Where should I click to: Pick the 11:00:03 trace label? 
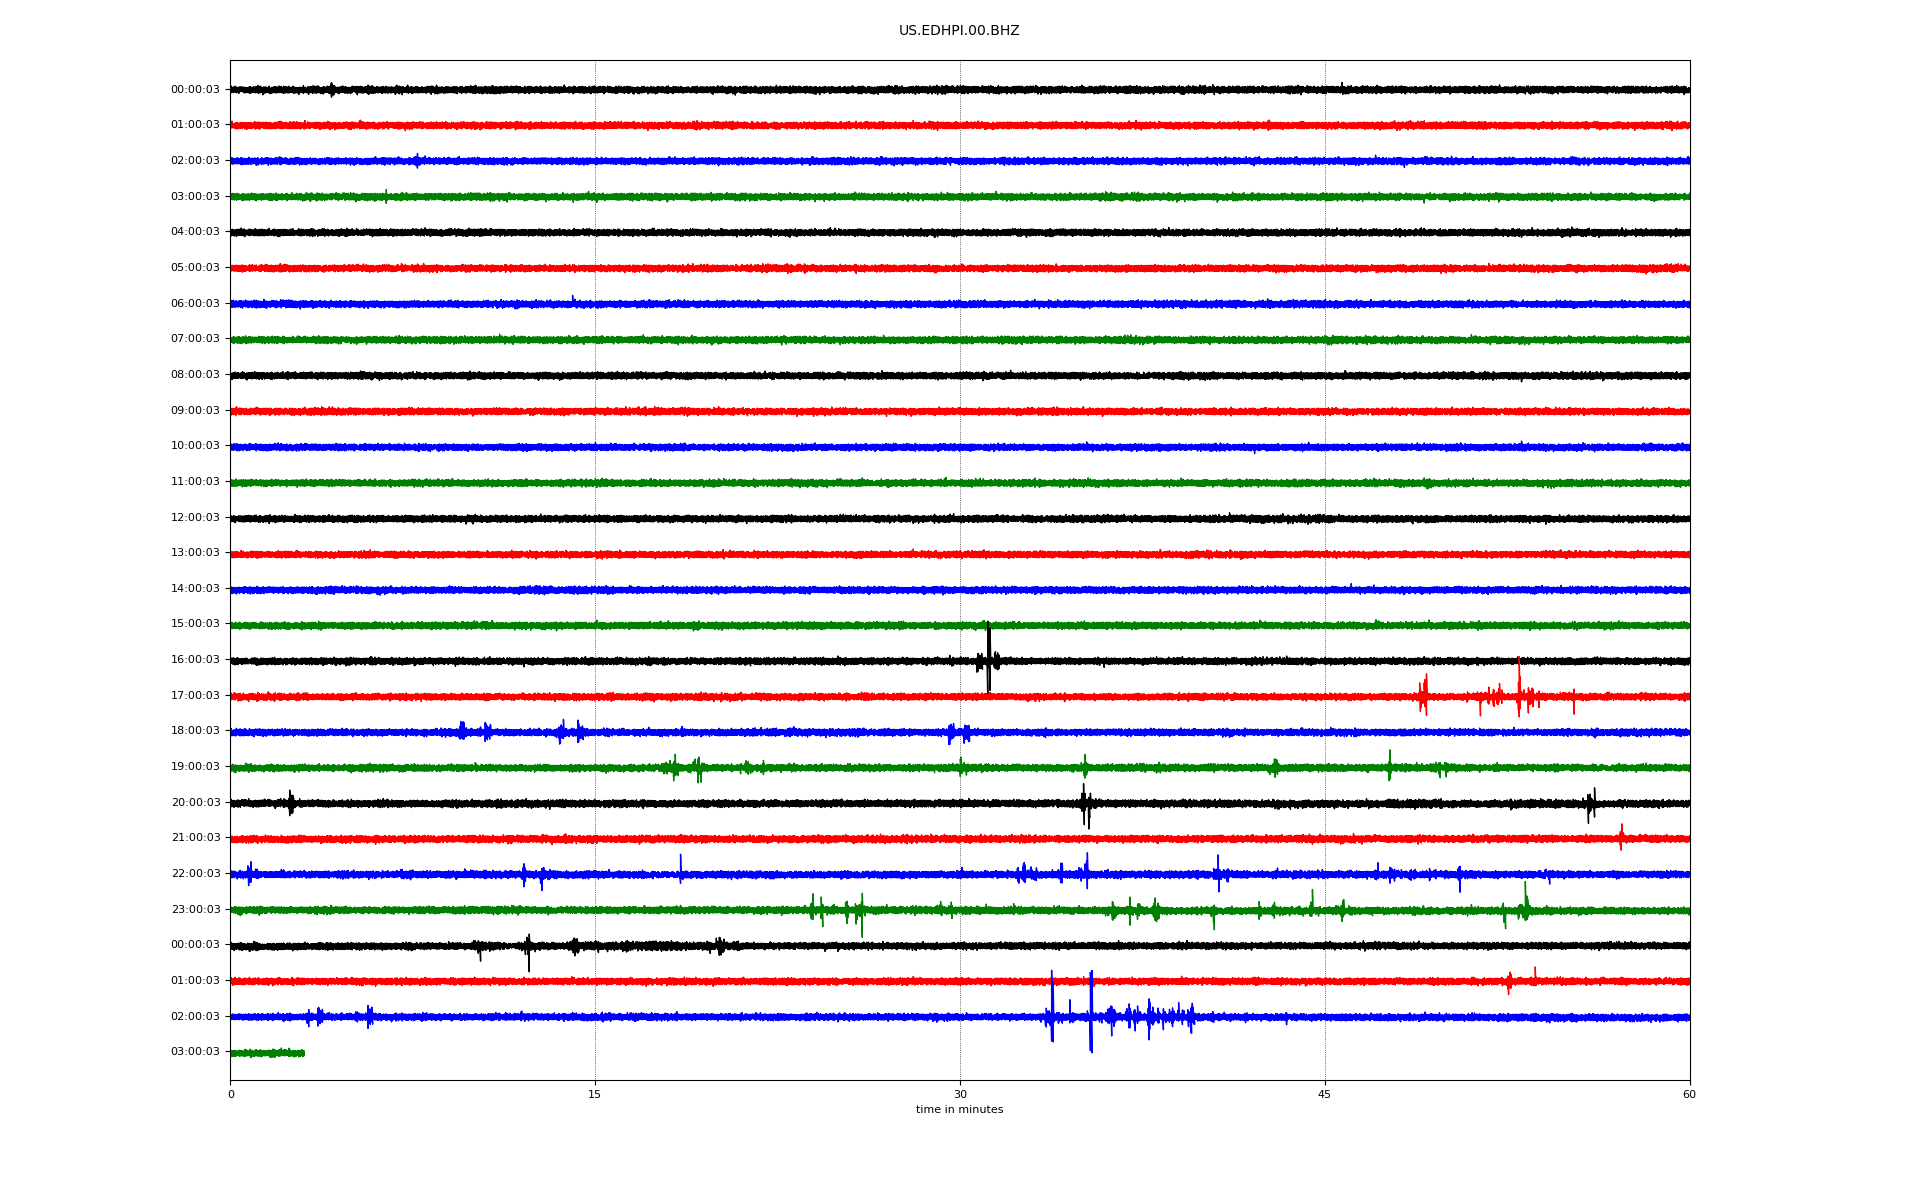click(195, 482)
